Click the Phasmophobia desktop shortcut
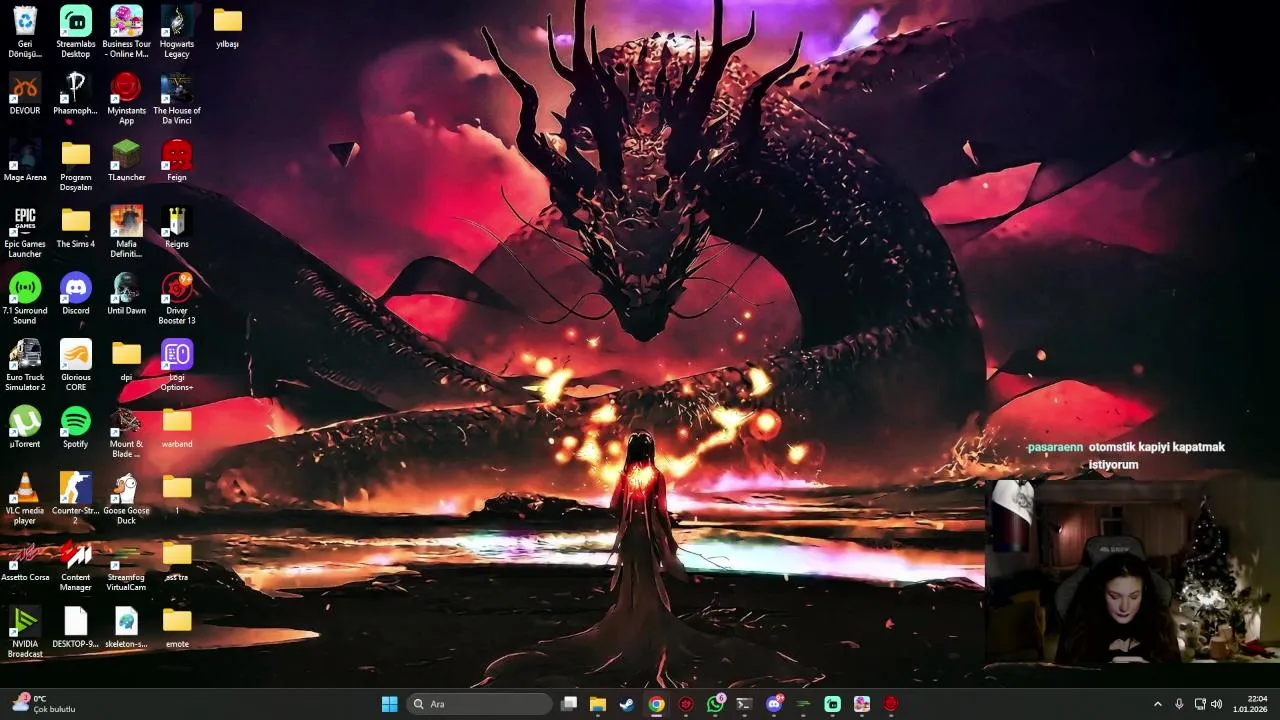This screenshot has width=1280, height=720. (76, 94)
